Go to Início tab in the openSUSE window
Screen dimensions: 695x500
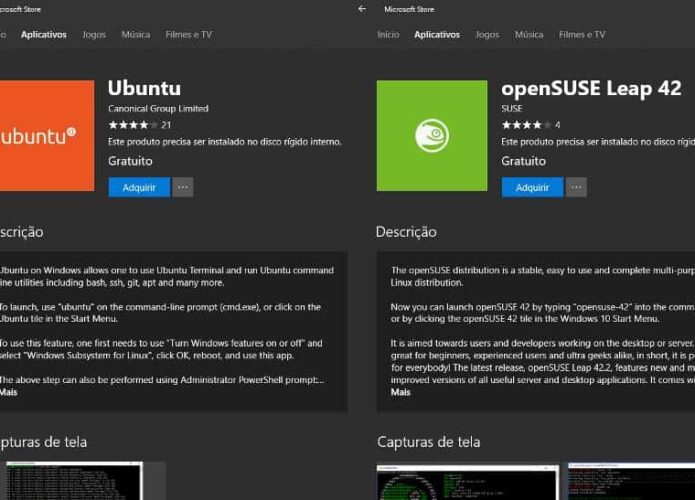tap(388, 35)
